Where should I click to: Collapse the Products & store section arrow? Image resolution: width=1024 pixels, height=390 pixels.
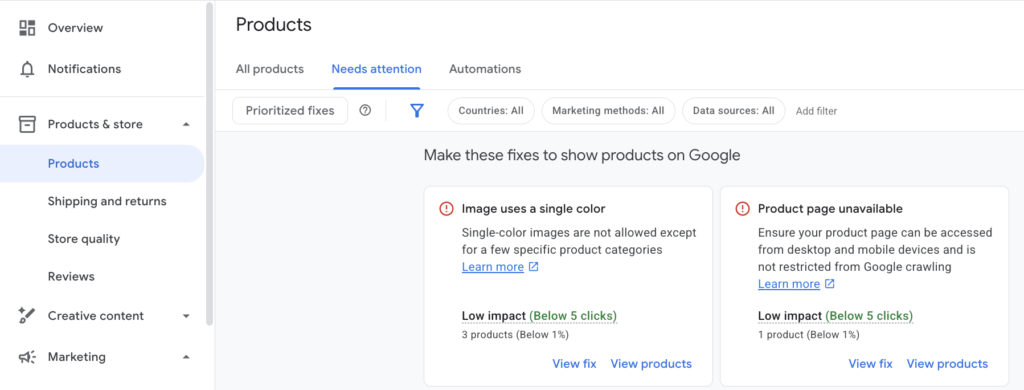pyautogui.click(x=186, y=124)
